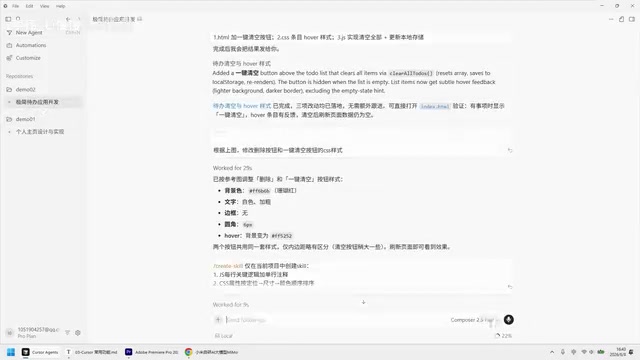Click the /create-skill command text

(x=228, y=266)
